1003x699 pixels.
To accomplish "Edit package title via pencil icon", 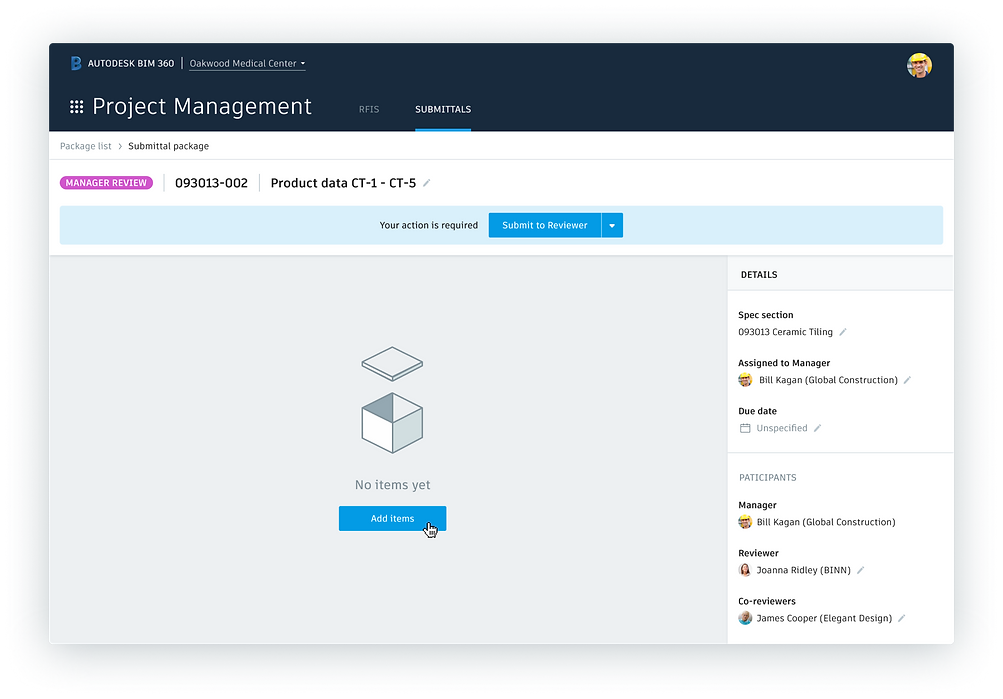I will tap(427, 183).
